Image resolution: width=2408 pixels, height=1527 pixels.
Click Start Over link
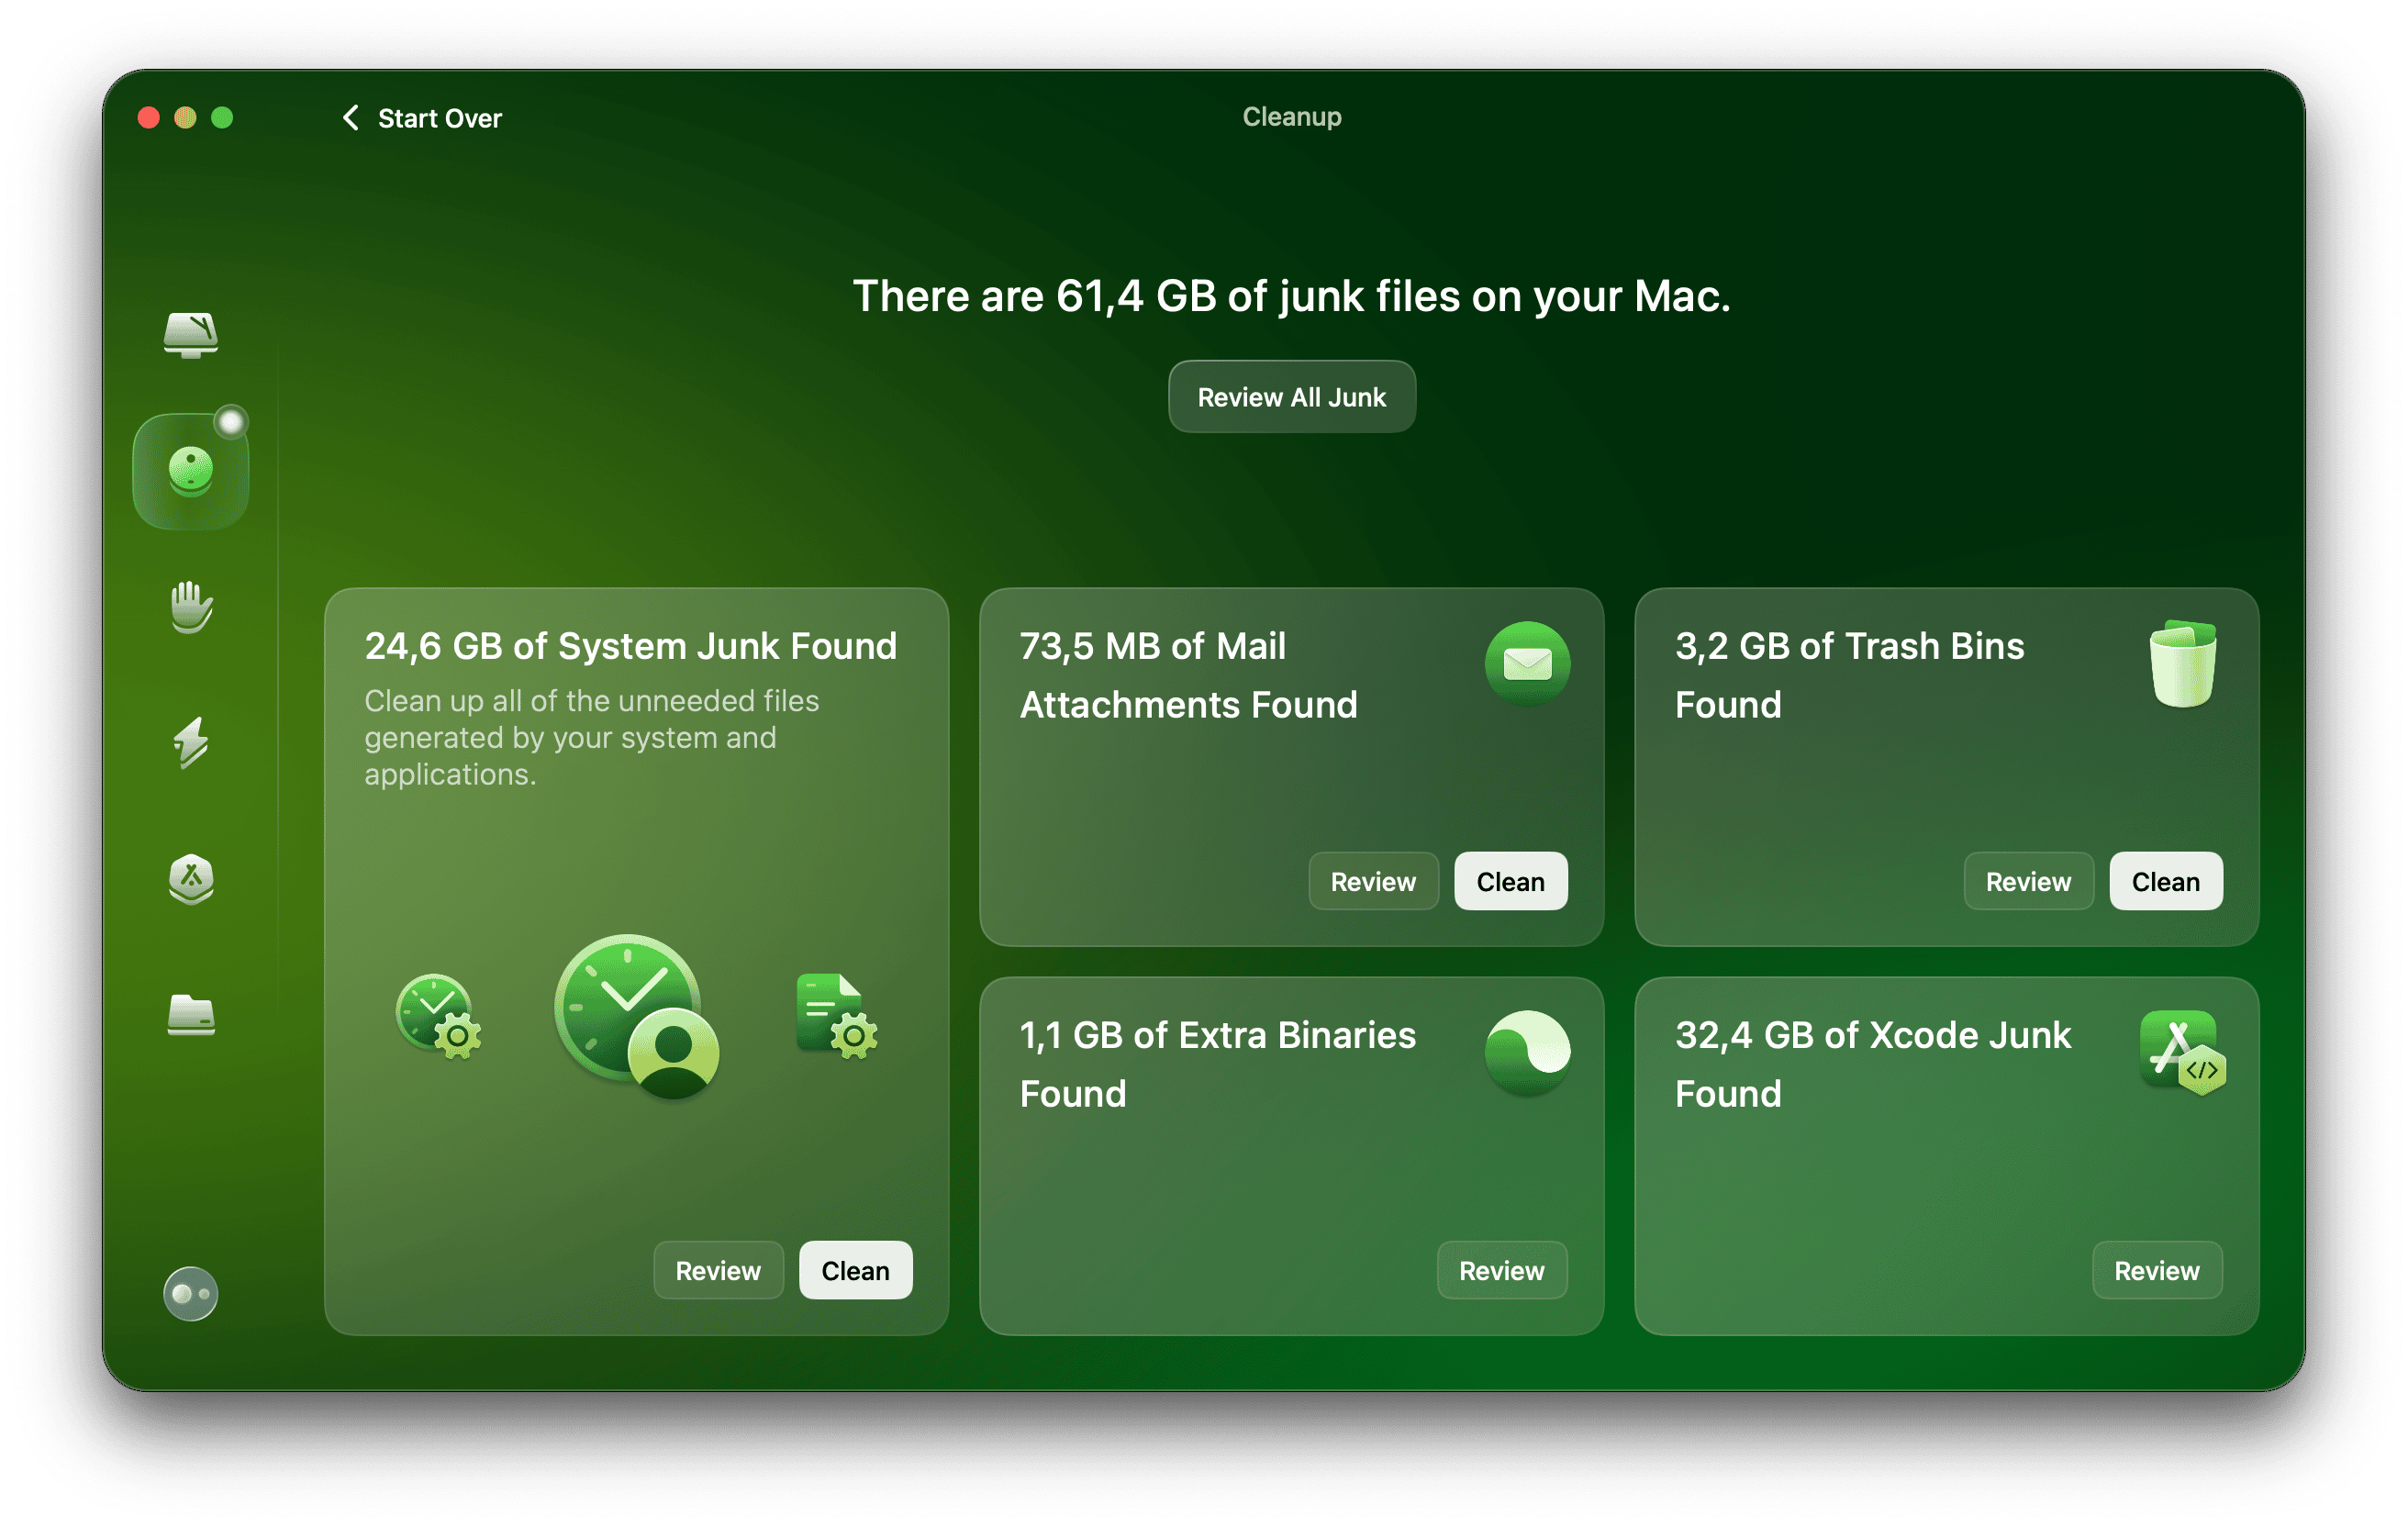tap(439, 118)
